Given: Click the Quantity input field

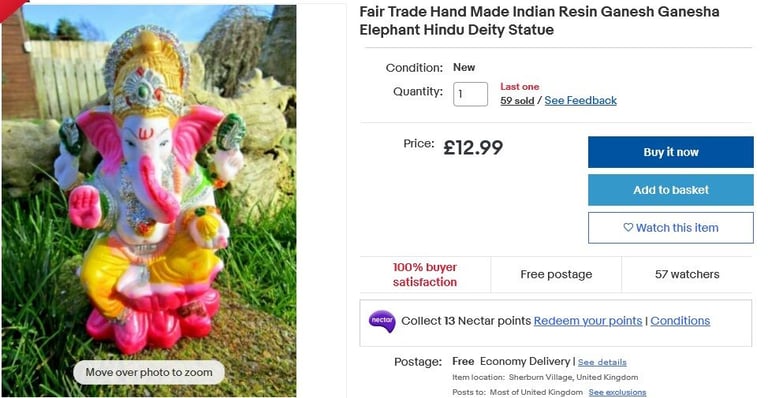Looking at the screenshot, I should (470, 94).
